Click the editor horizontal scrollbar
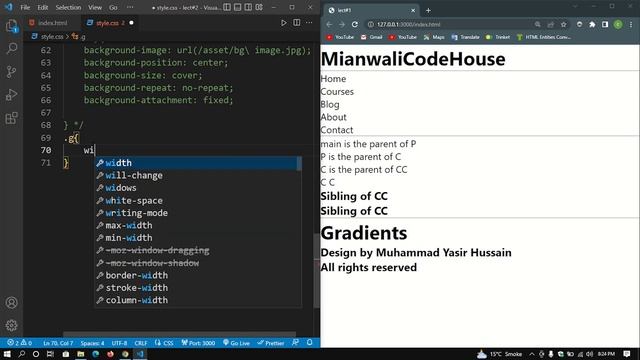 coord(180,334)
